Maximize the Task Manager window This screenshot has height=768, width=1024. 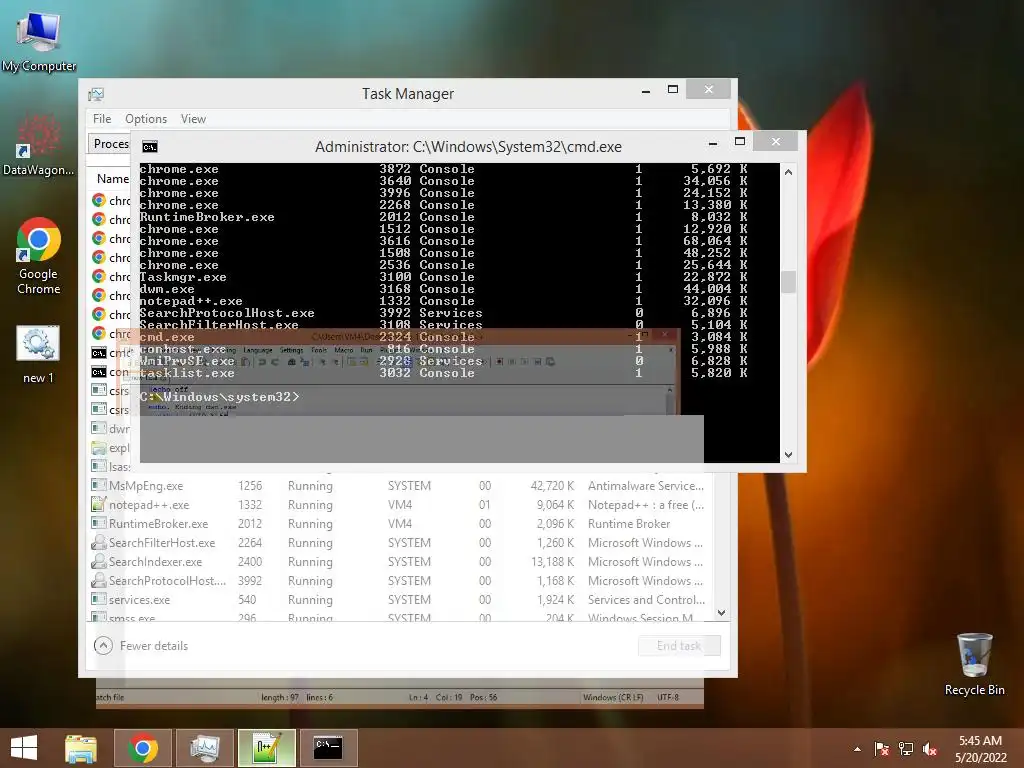coord(673,89)
